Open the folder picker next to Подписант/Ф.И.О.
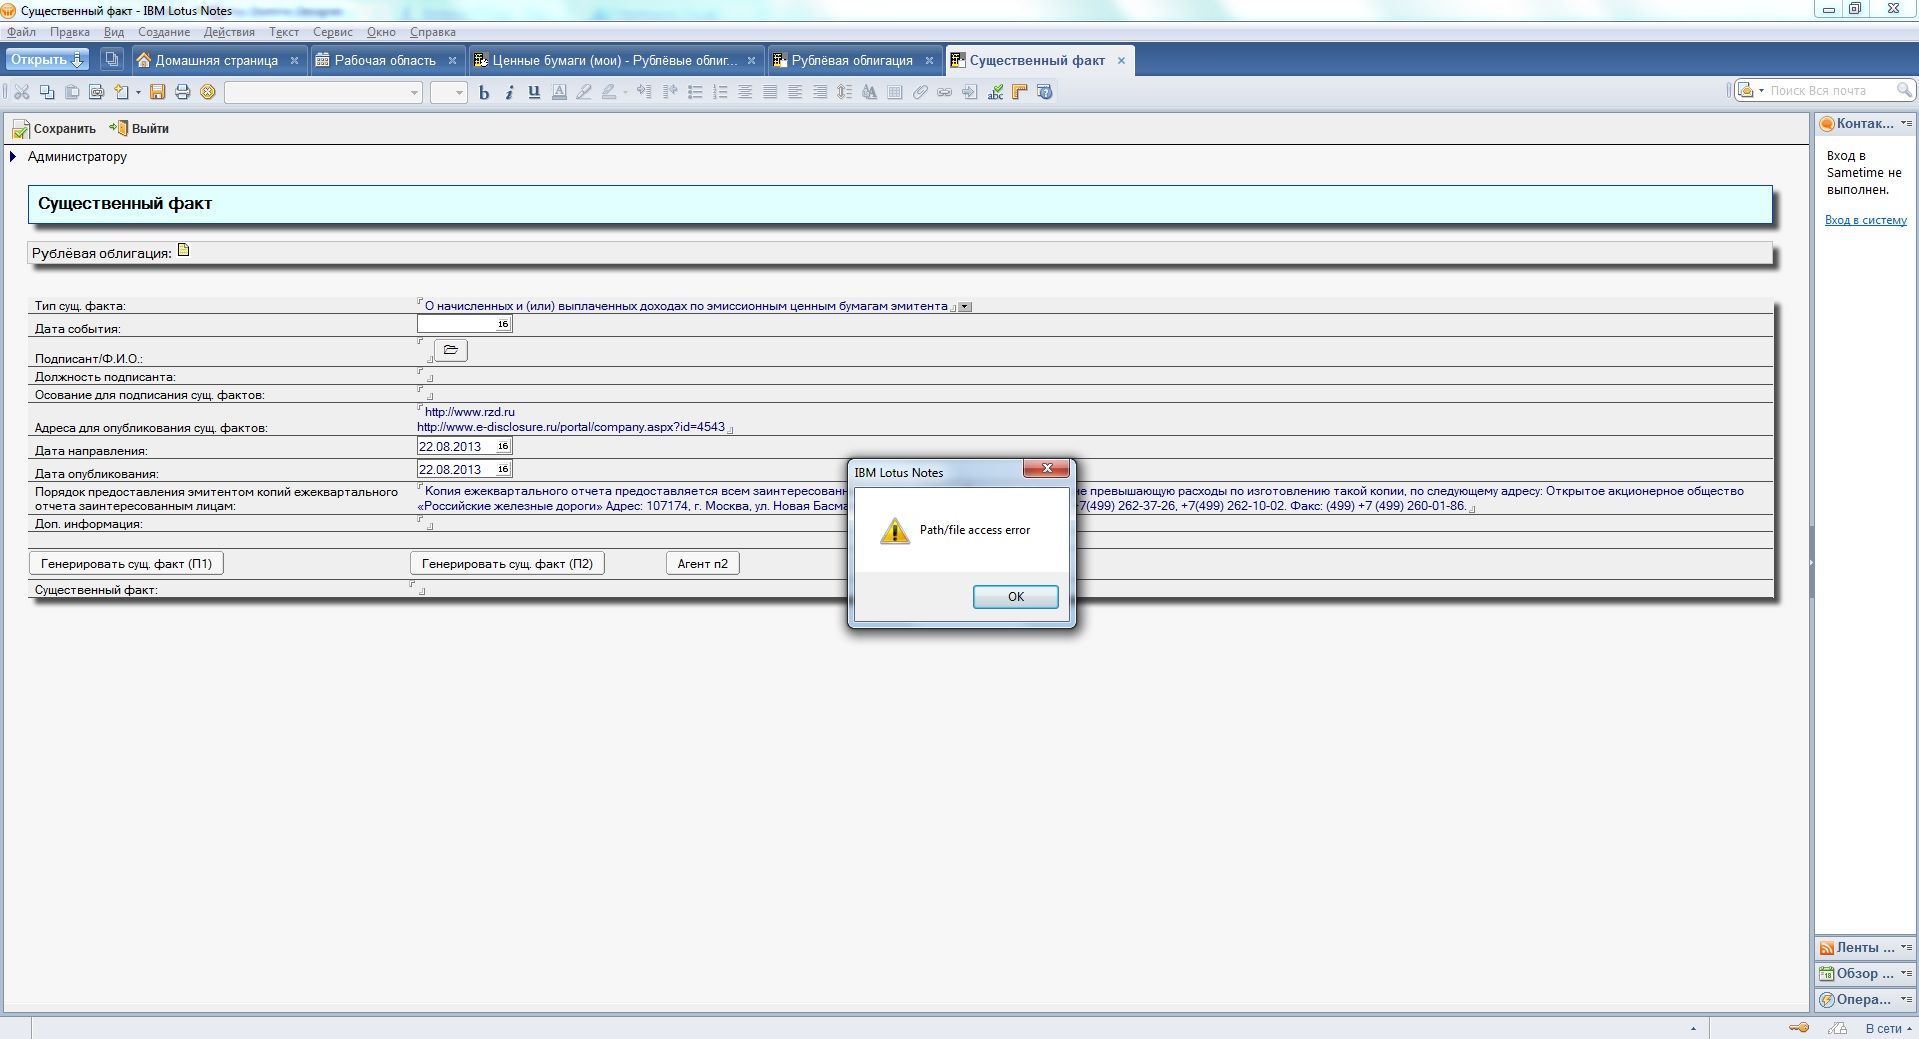This screenshot has width=1919, height=1039. [451, 350]
